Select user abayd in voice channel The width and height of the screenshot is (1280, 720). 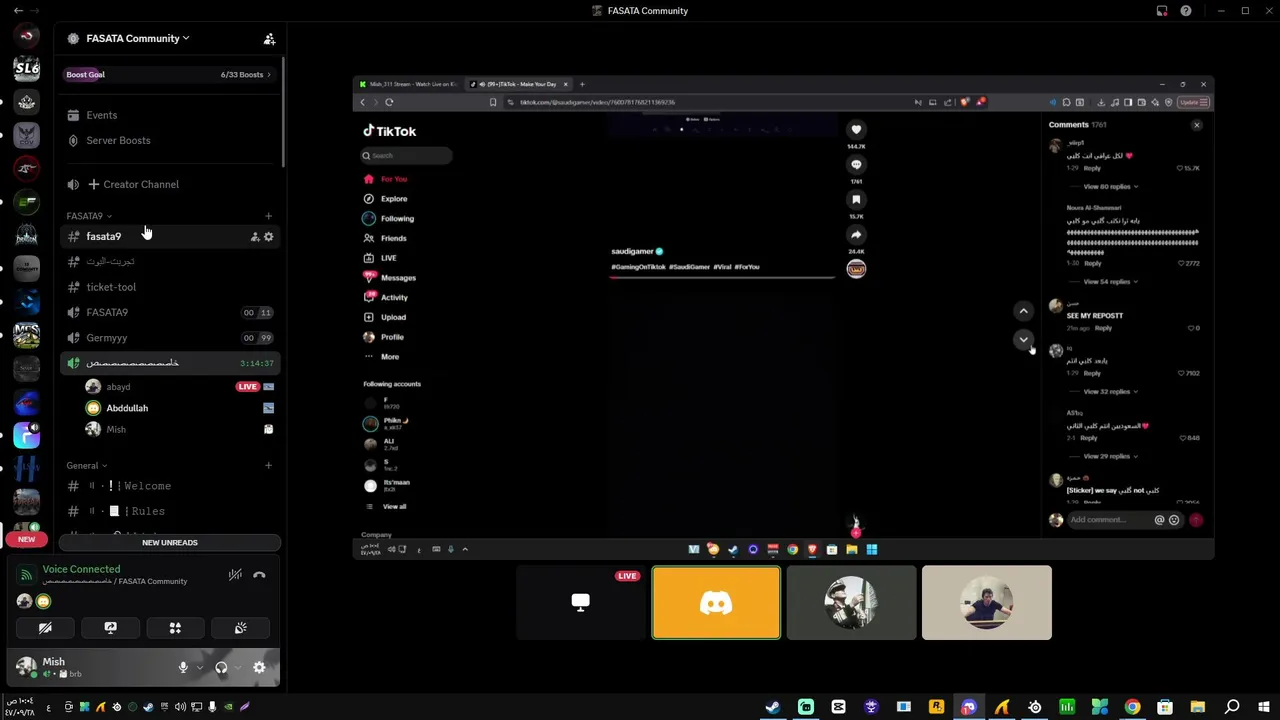point(118,387)
